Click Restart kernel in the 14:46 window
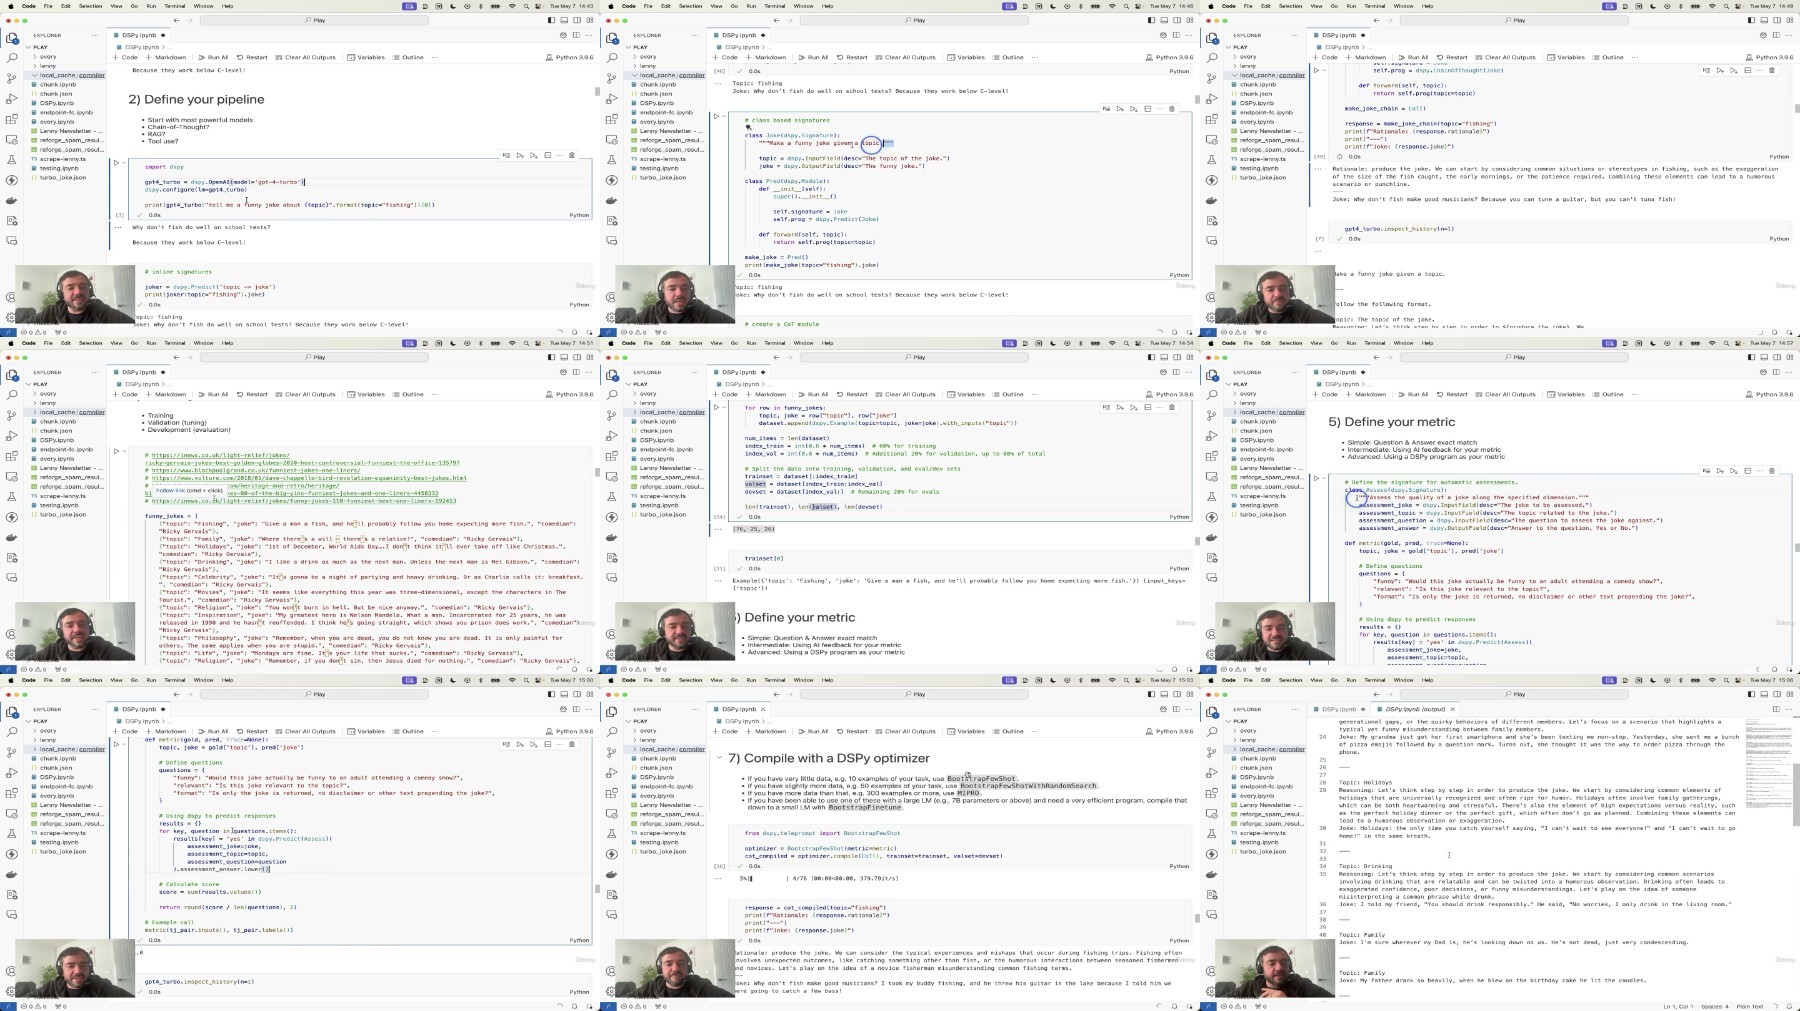Screen dimensions: 1800x1011 [x=853, y=57]
